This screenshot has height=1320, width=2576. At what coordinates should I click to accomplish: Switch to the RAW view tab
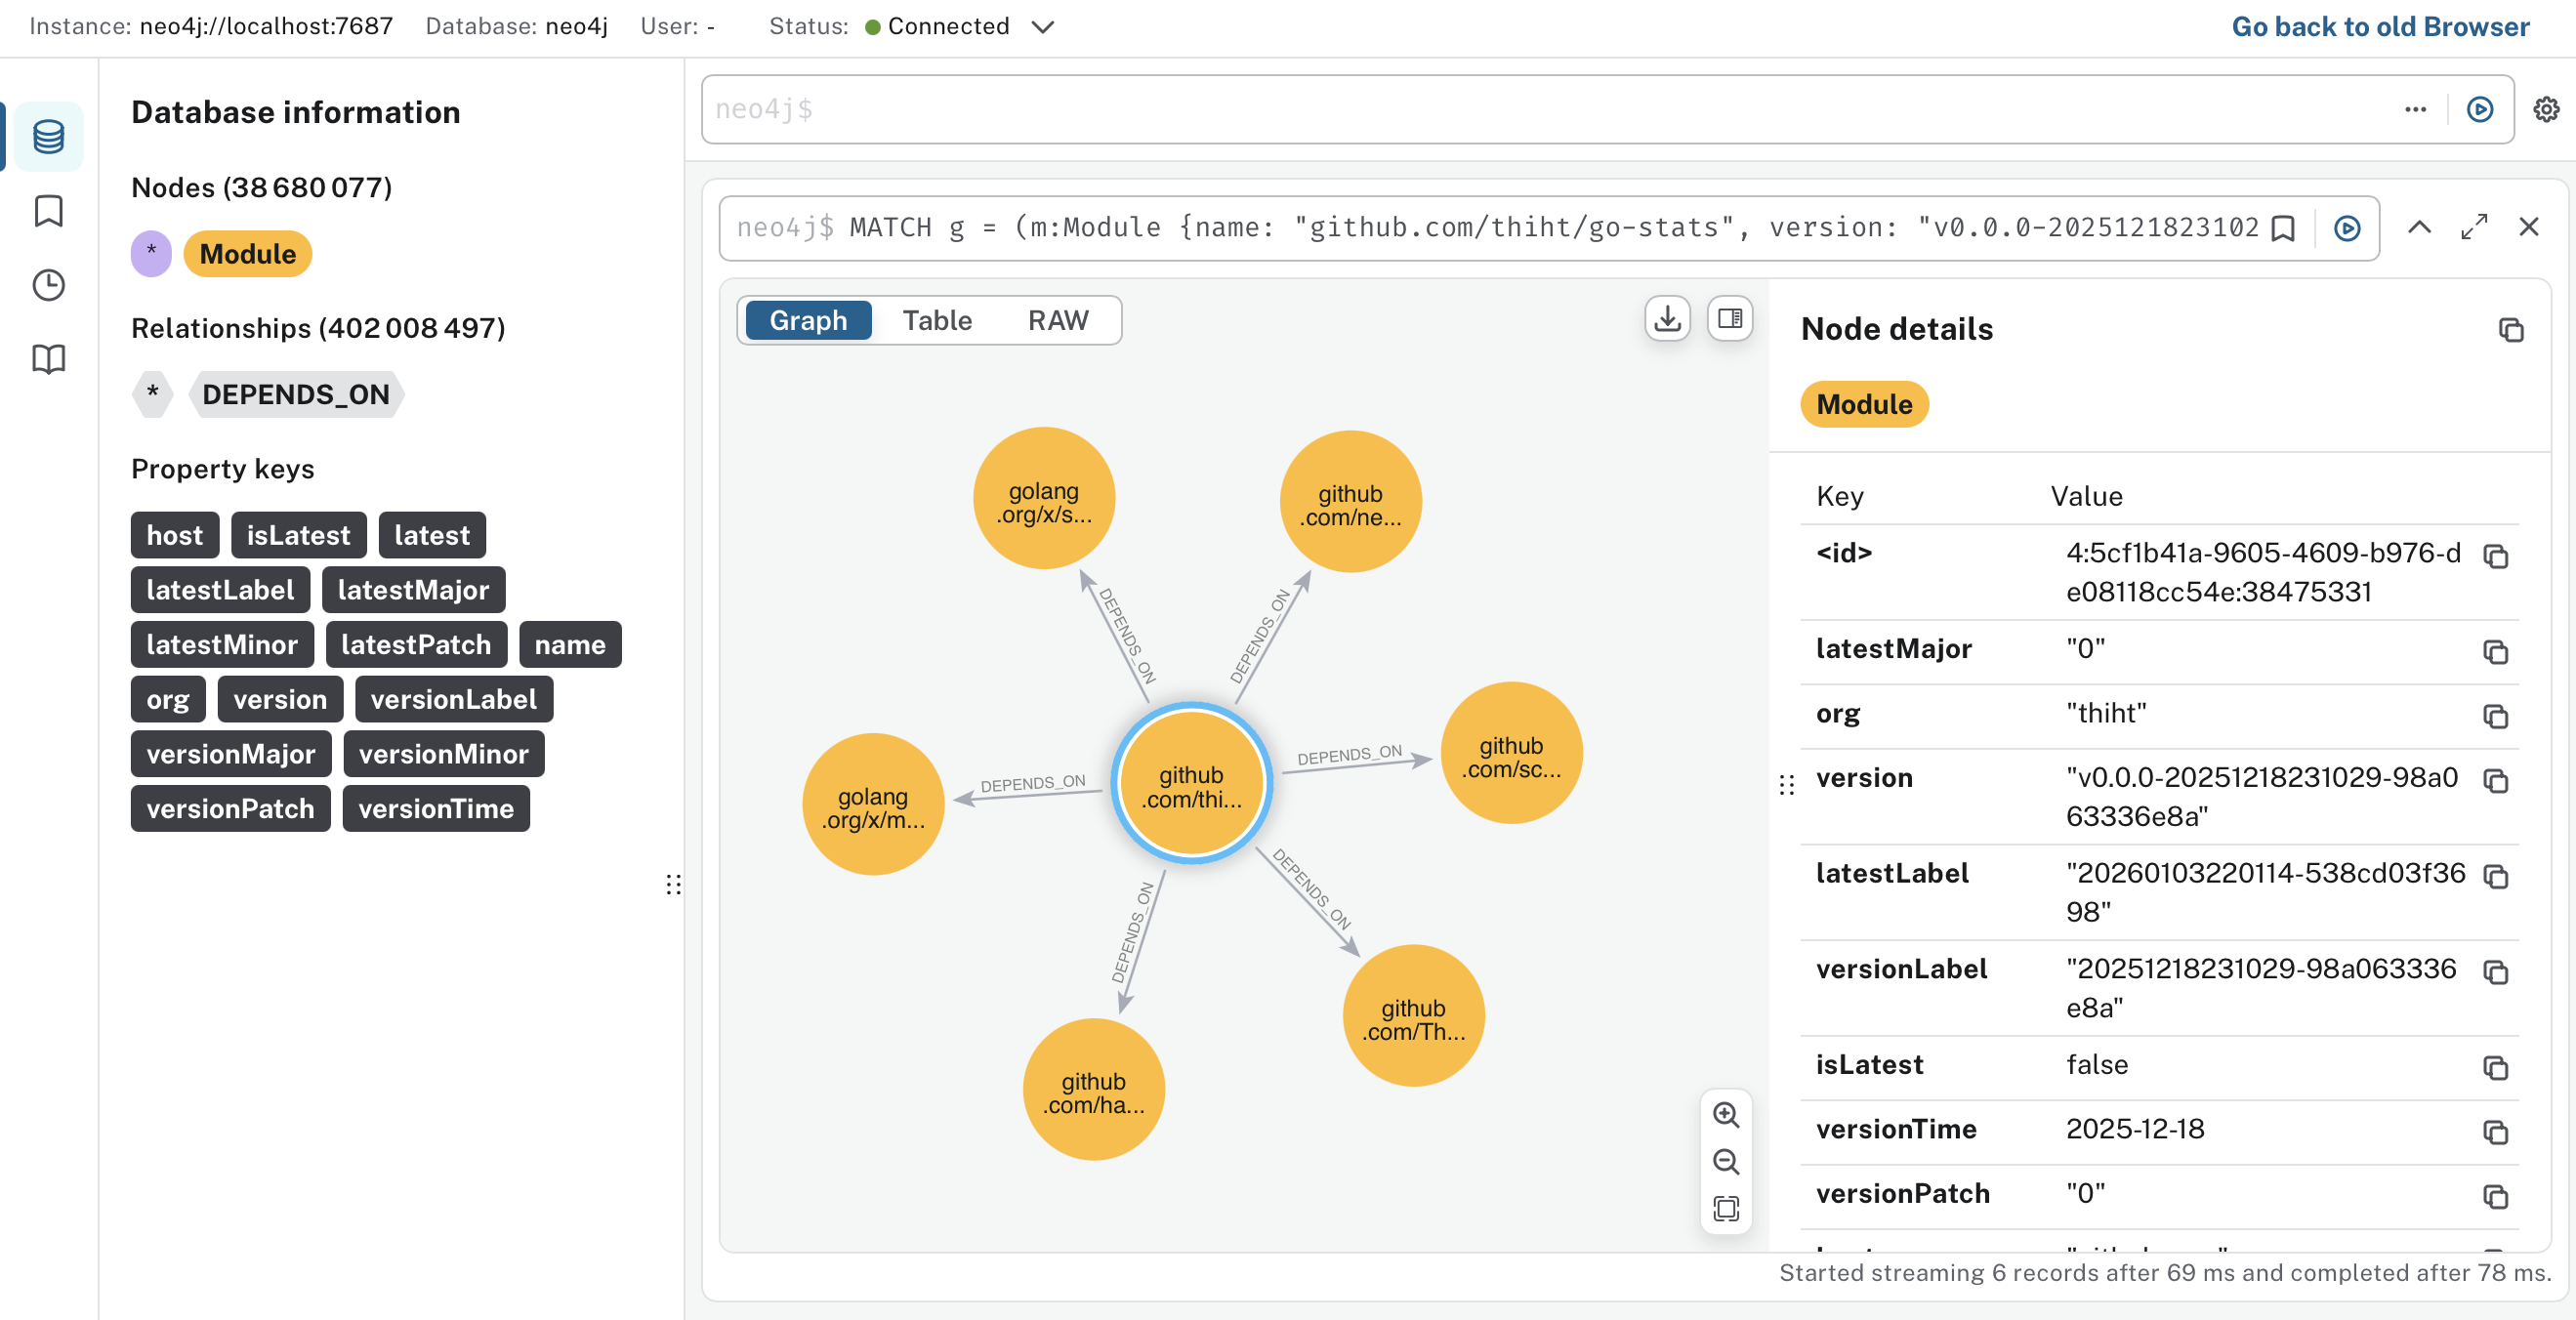click(x=1058, y=320)
